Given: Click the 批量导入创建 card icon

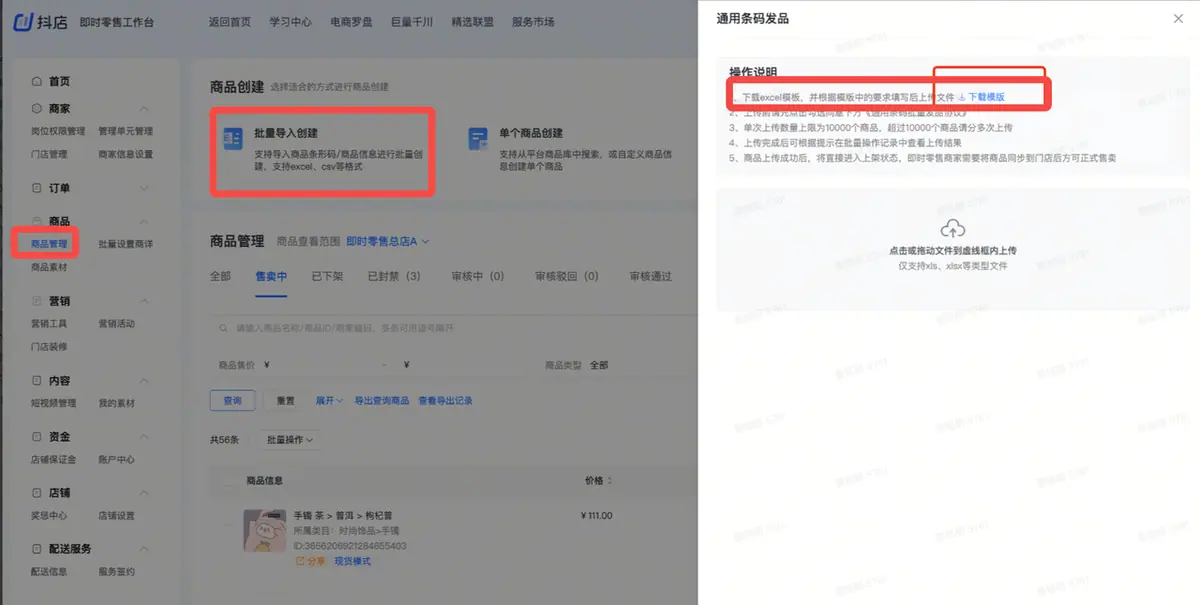Looking at the screenshot, I should [x=232, y=139].
